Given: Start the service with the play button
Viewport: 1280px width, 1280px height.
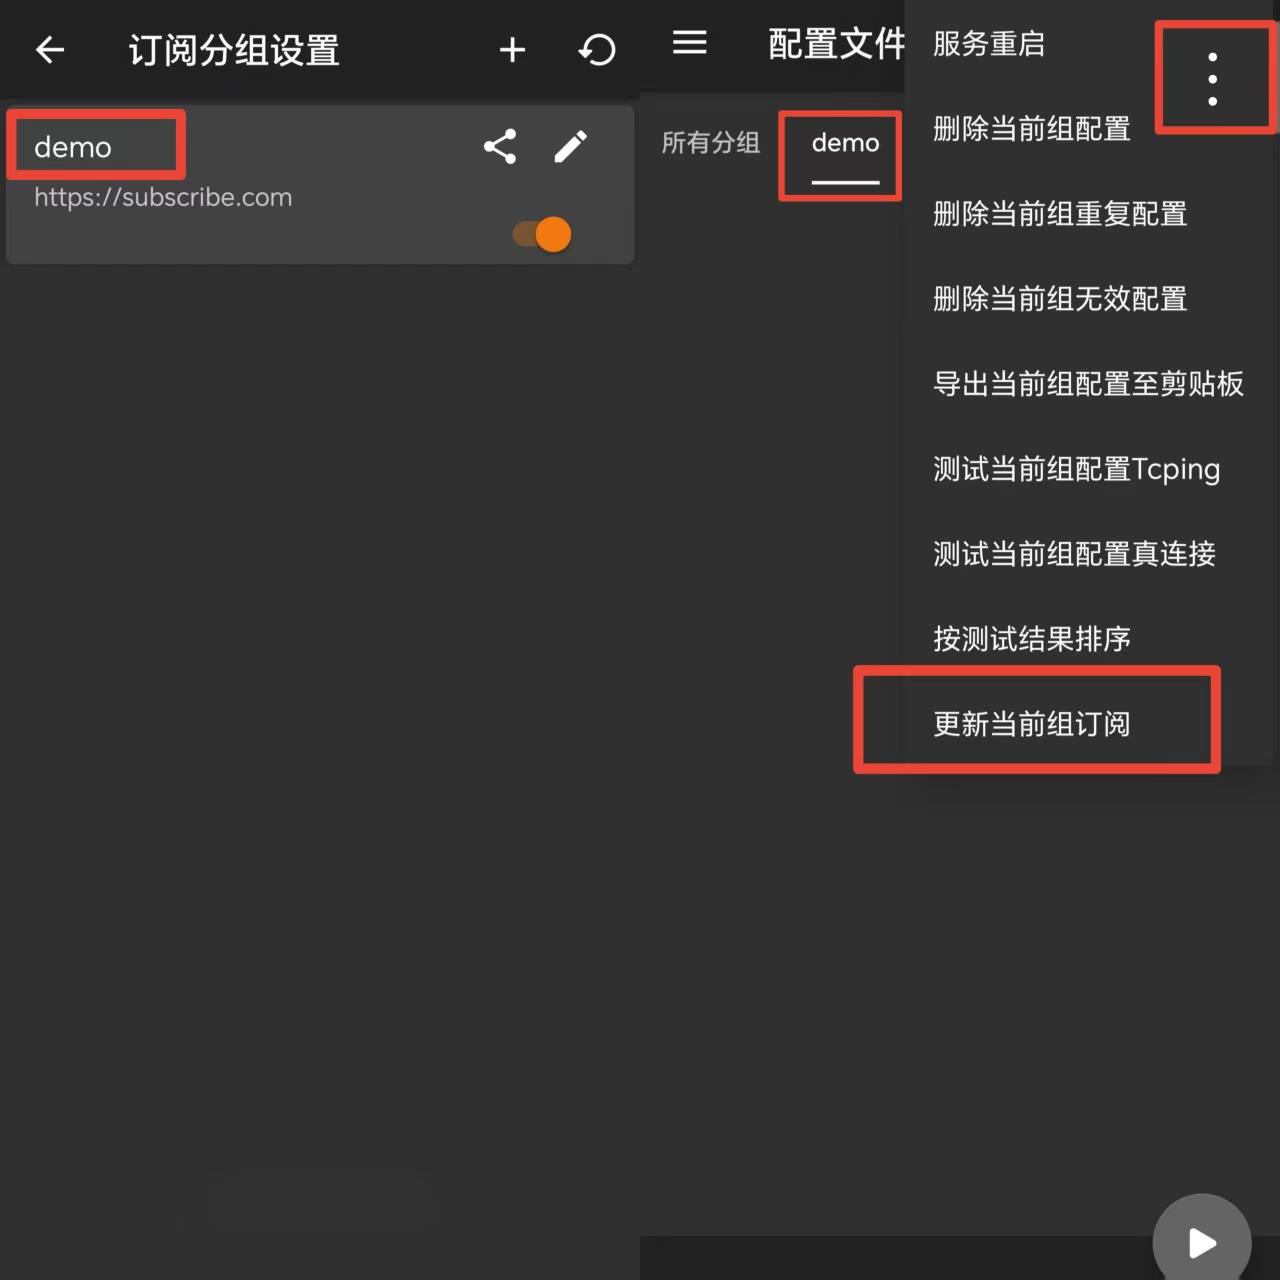Looking at the screenshot, I should pyautogui.click(x=1201, y=1242).
